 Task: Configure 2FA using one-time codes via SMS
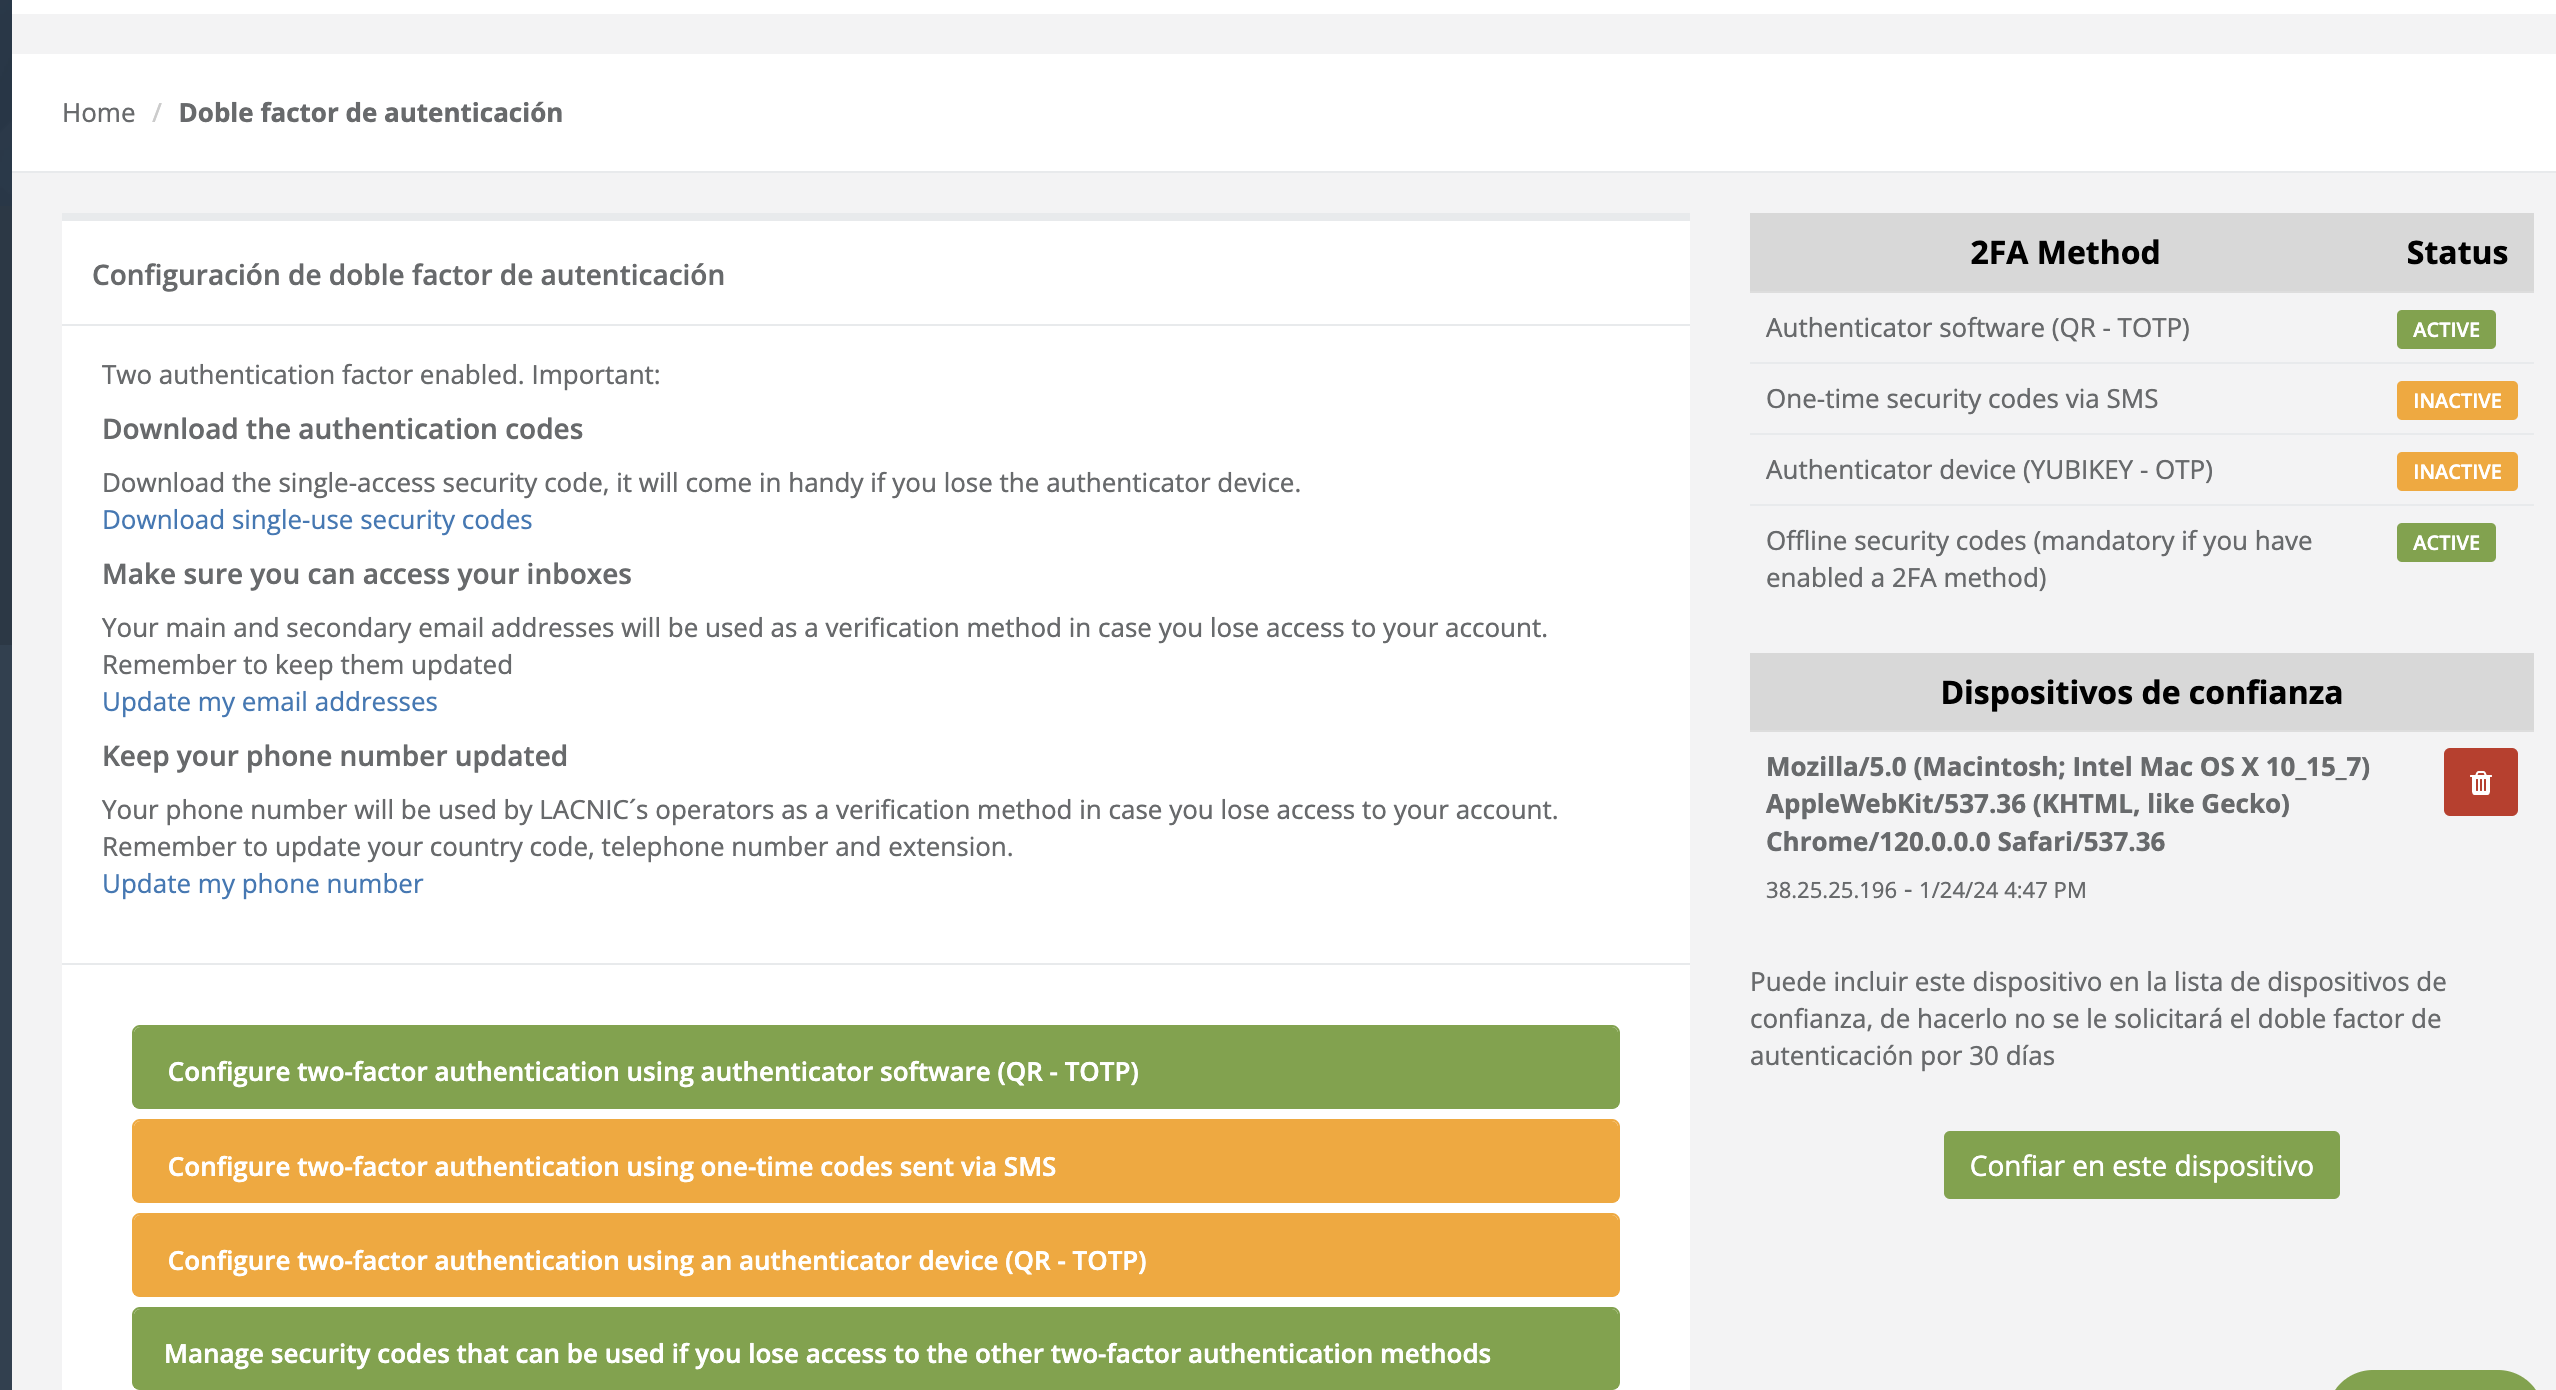tap(875, 1162)
